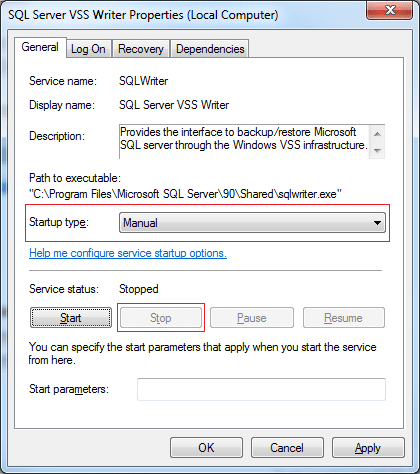Viewport: 420px width, 474px height.
Task: Follow 'Help me configure service startup options' link
Action: click(x=128, y=253)
